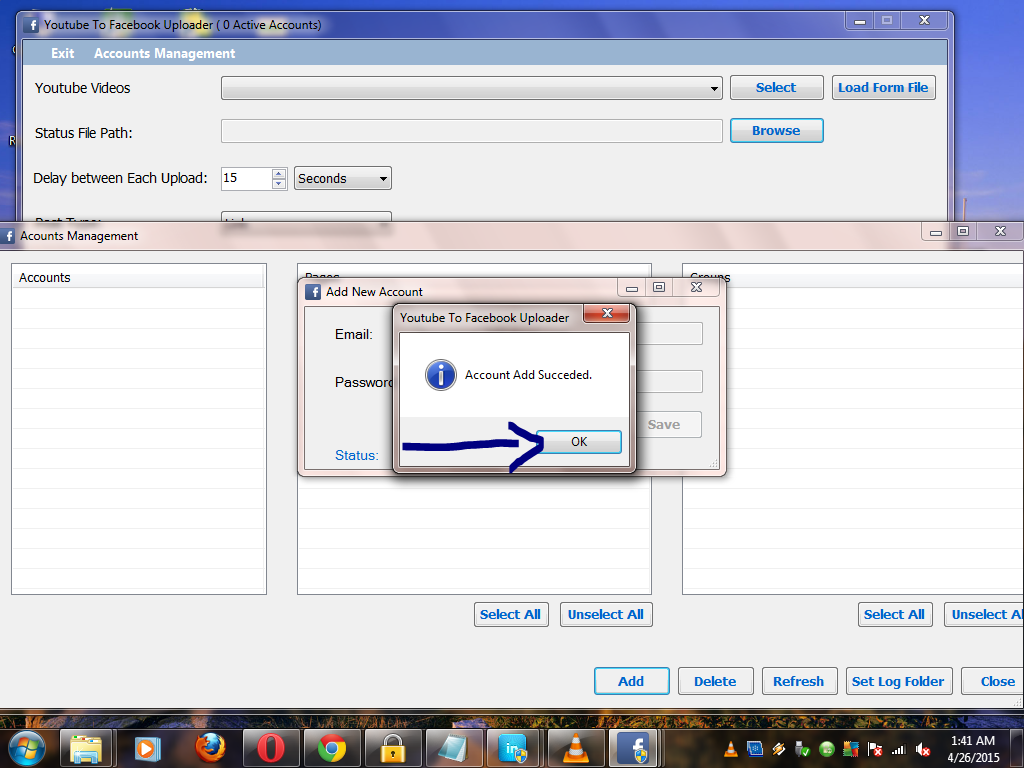
Task: Click the delay value field showing 15
Action: (x=246, y=178)
